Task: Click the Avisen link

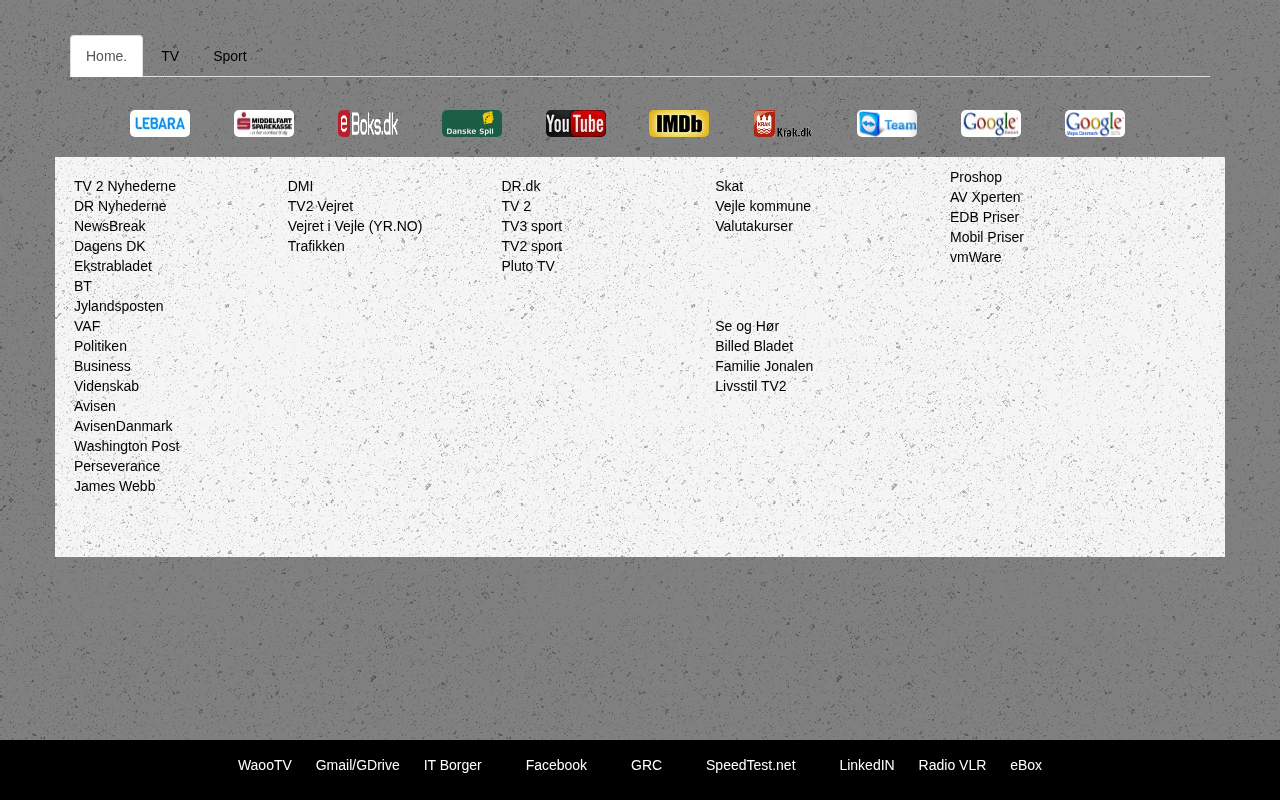Action: (x=95, y=406)
